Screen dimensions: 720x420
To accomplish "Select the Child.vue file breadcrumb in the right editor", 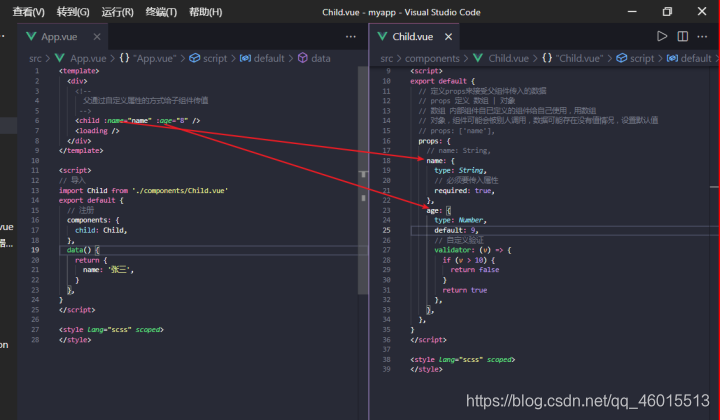I will pos(508,58).
